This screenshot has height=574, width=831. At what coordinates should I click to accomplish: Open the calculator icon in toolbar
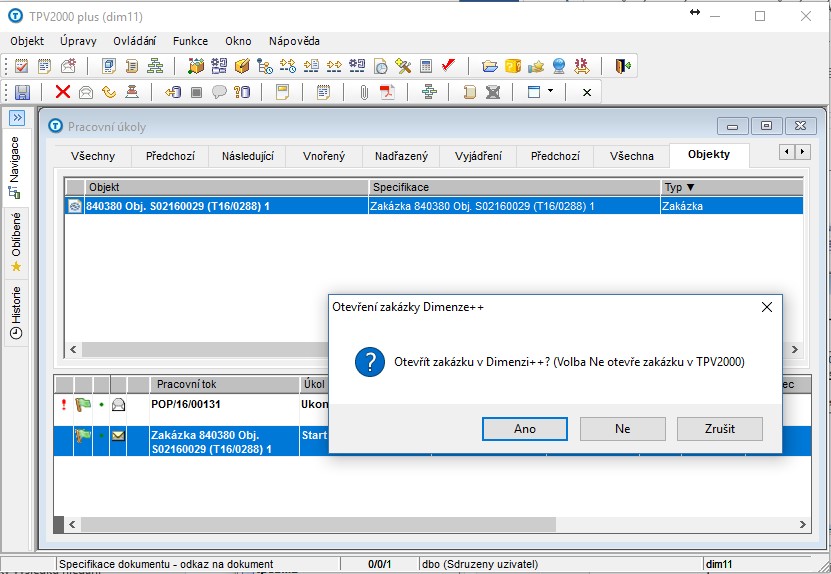tap(426, 66)
